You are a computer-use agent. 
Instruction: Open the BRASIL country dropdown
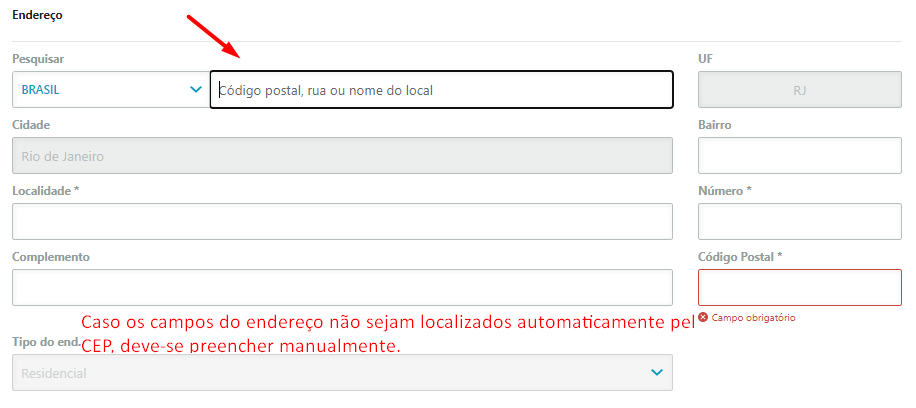click(x=111, y=89)
